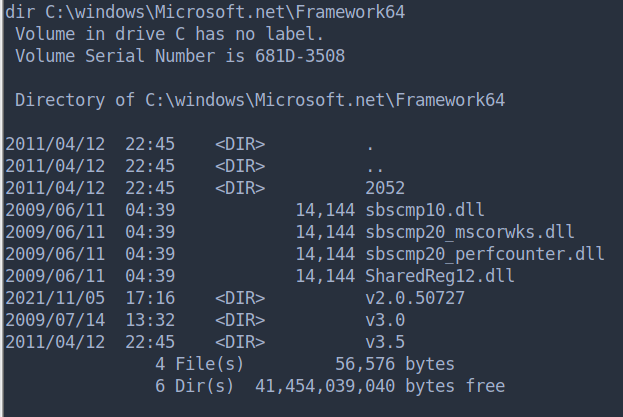Click the 2052 directory name
The width and height of the screenshot is (623, 417).
[384, 188]
